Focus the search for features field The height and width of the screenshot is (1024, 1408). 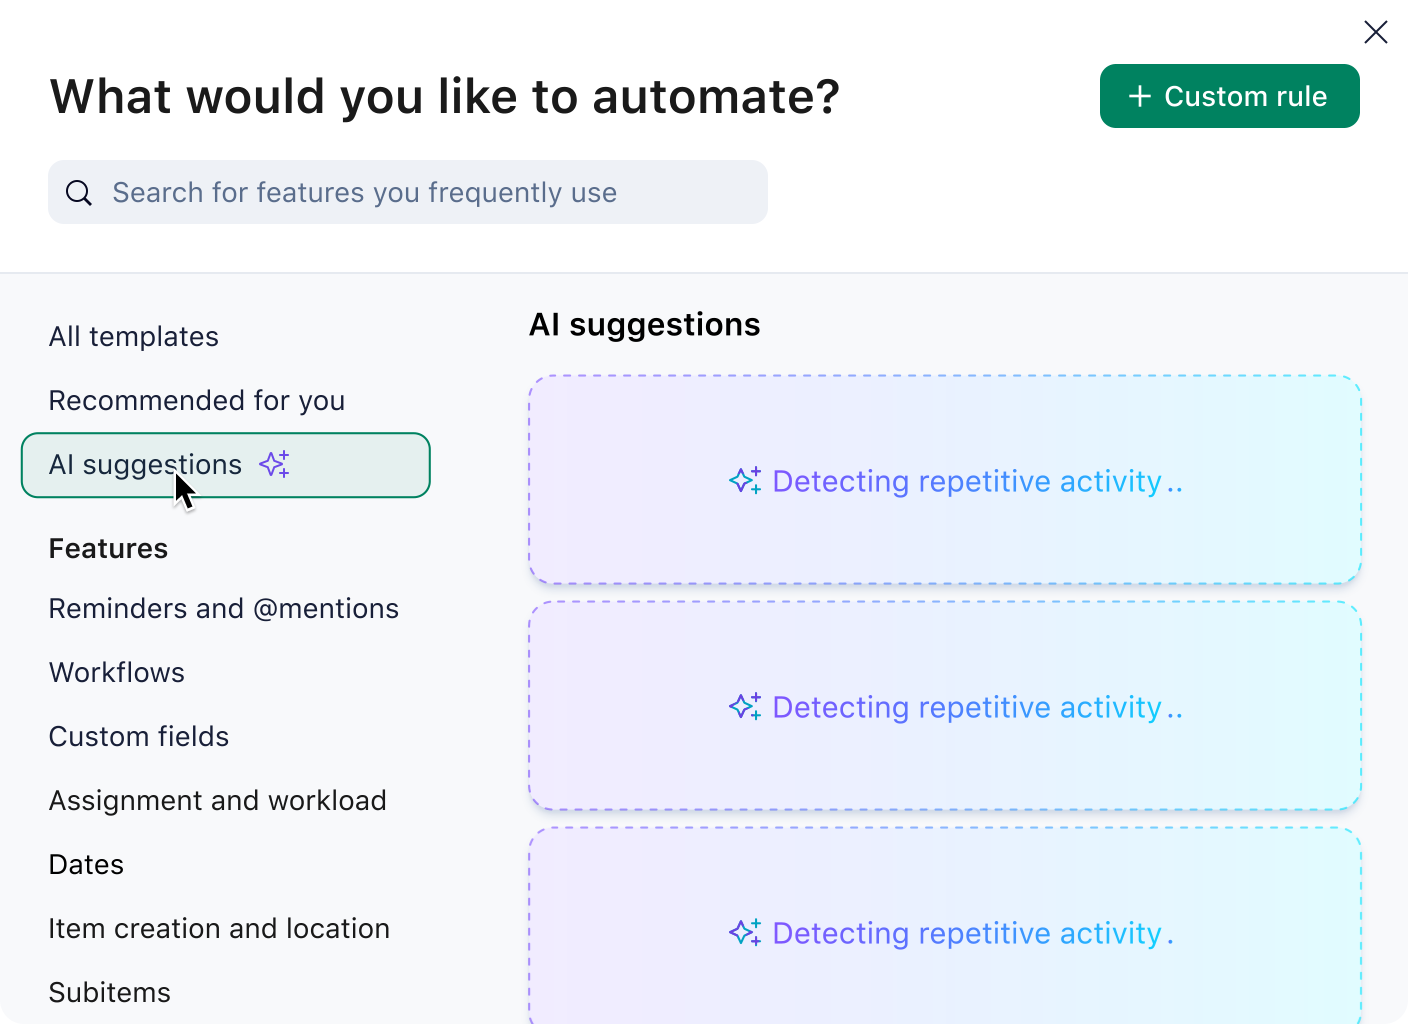point(420,192)
